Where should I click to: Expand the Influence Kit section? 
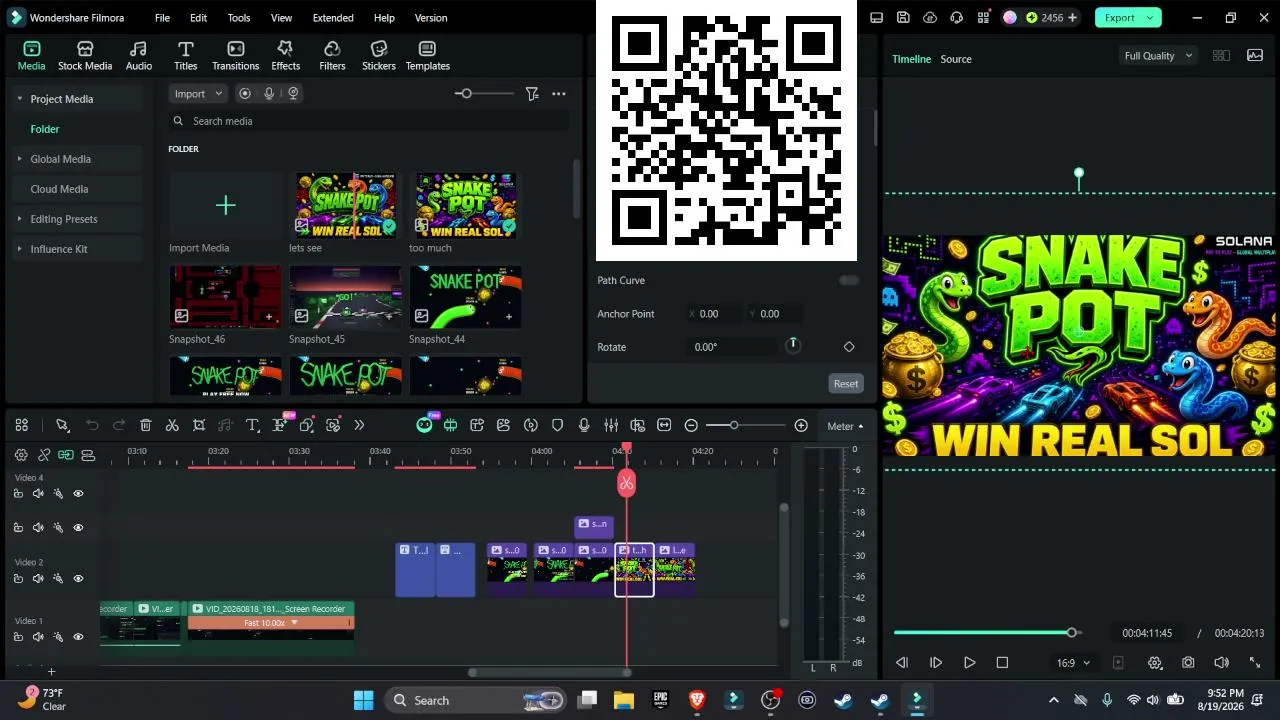(x=19, y=249)
